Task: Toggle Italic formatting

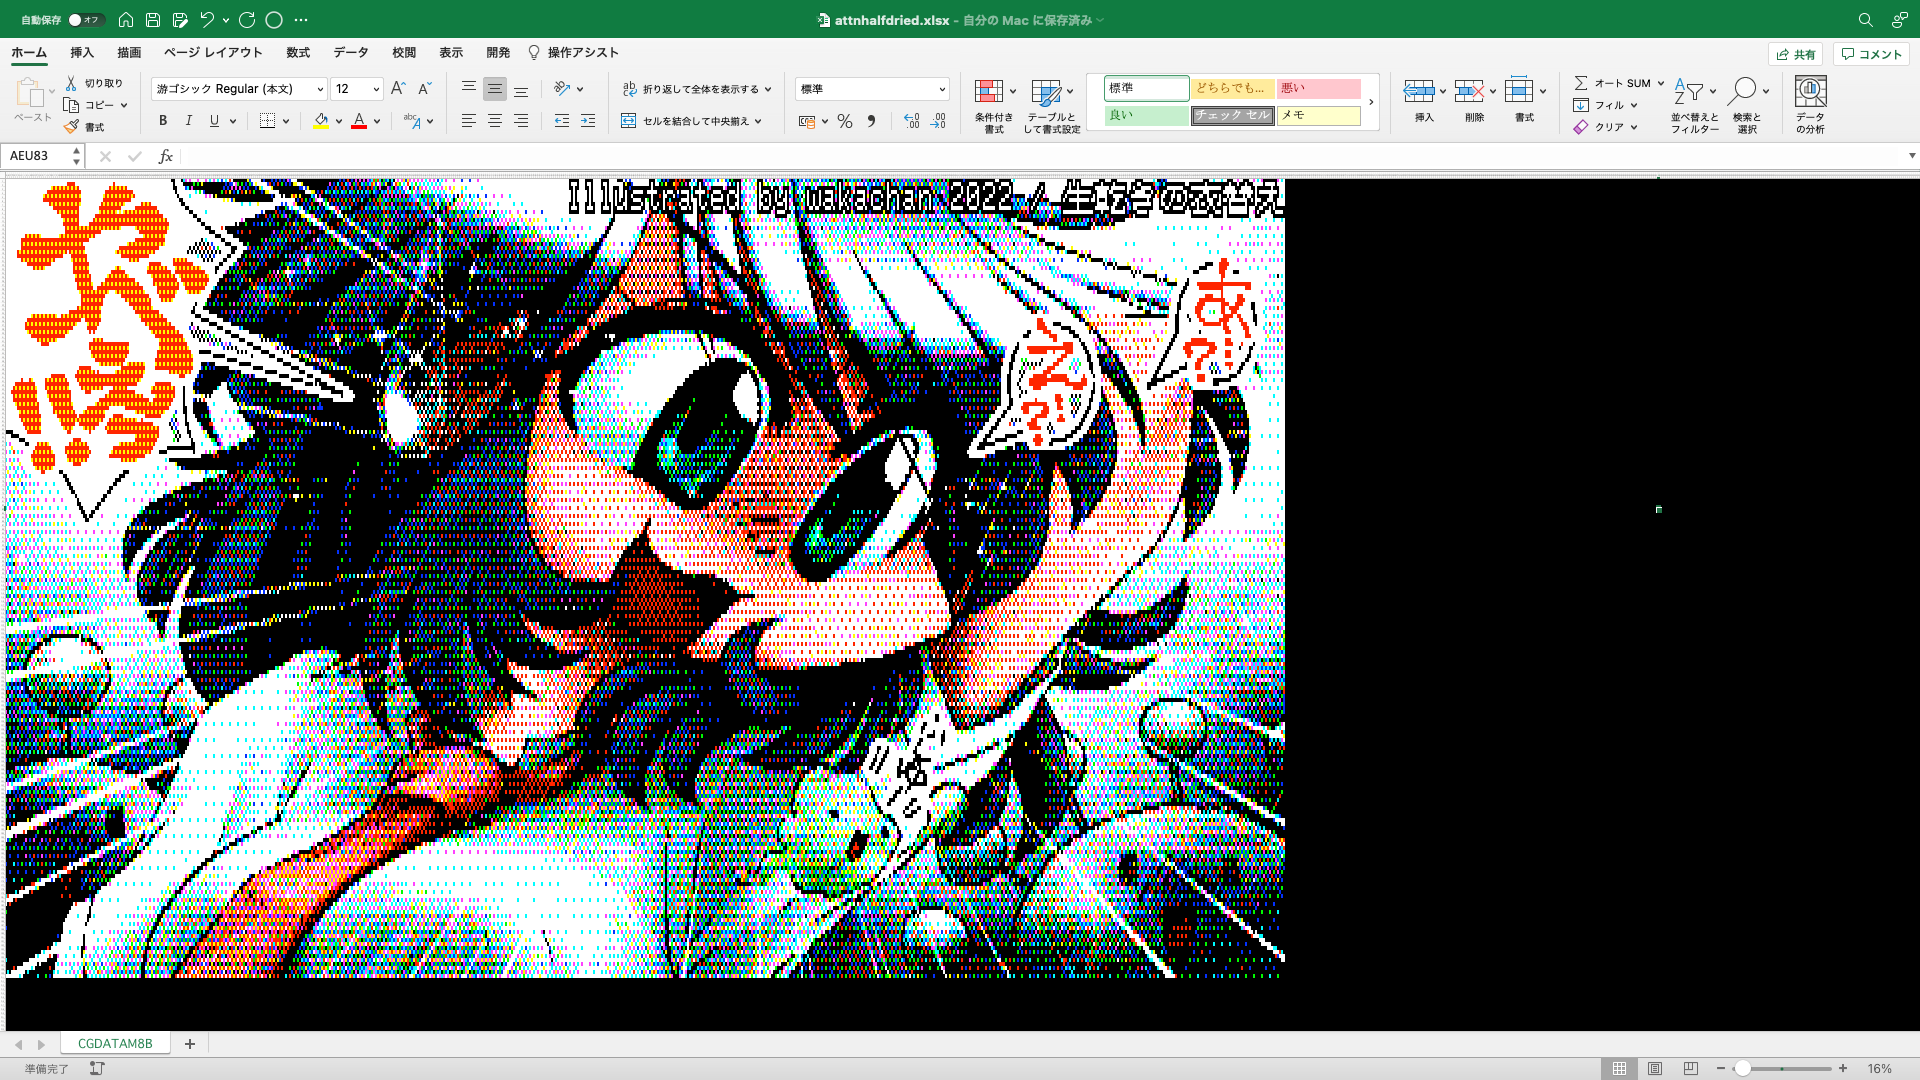Action: [189, 121]
